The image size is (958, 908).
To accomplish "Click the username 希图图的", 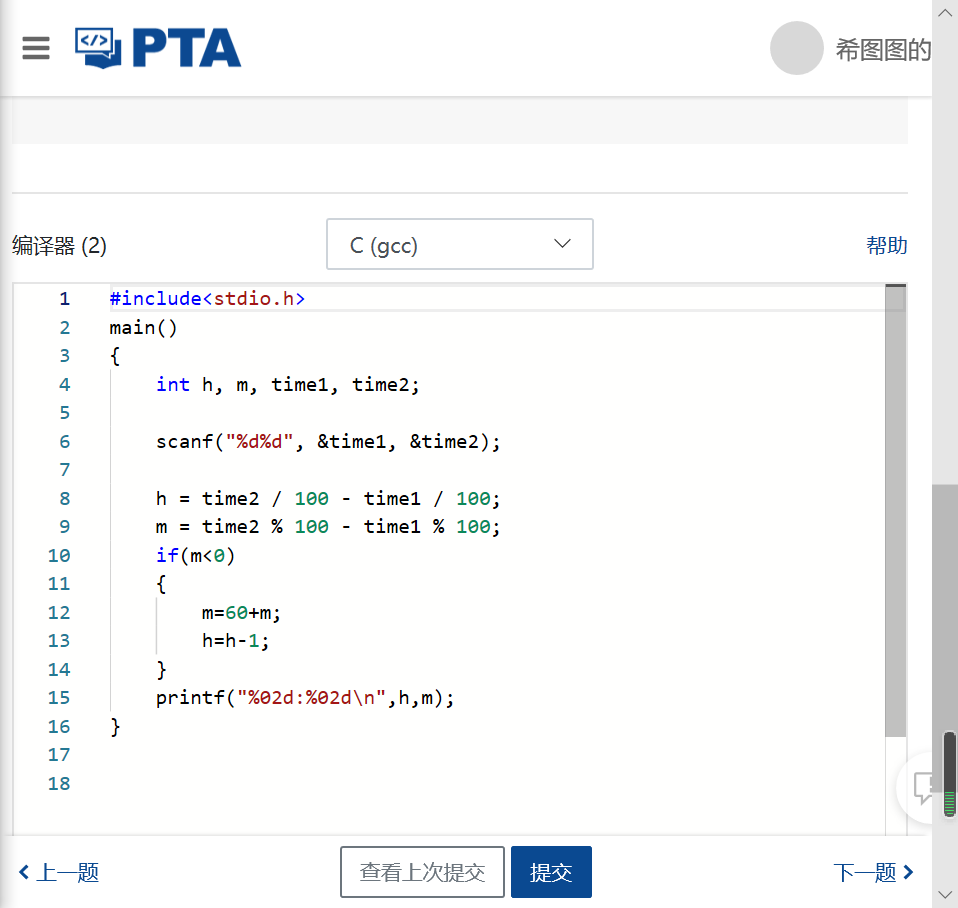I will tap(883, 50).
